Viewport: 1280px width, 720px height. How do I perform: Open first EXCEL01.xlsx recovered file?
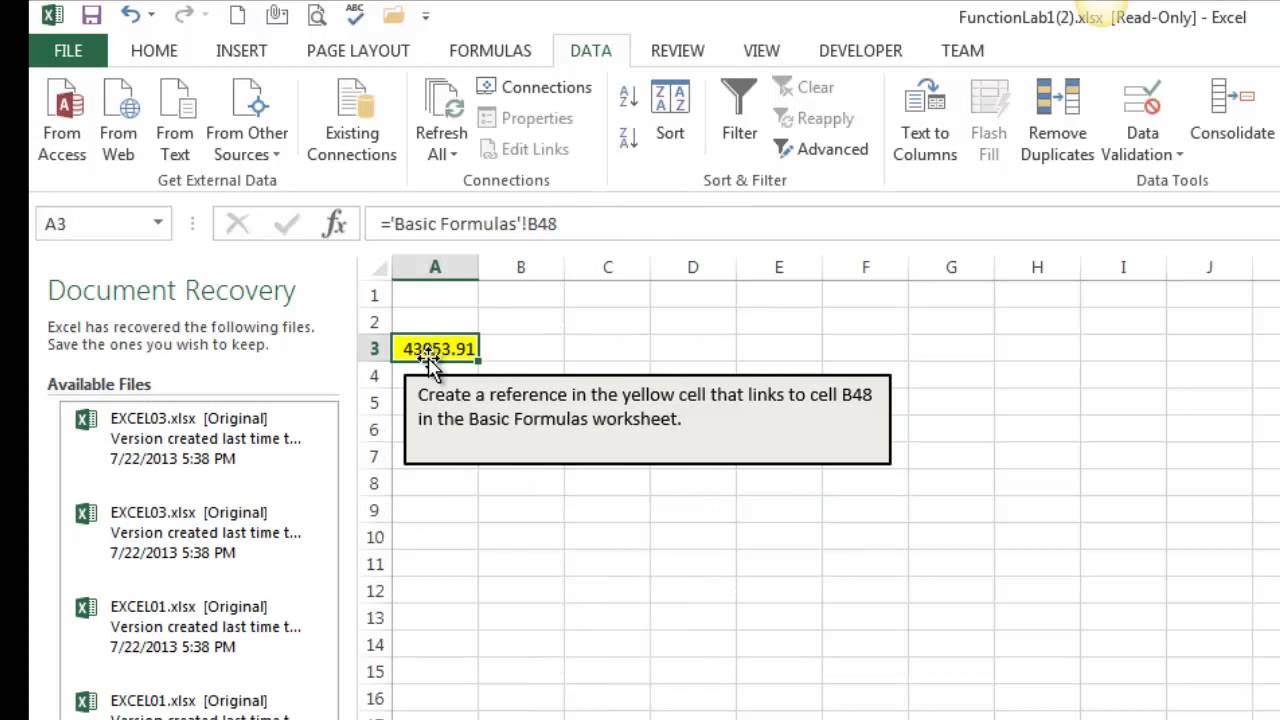click(200, 626)
